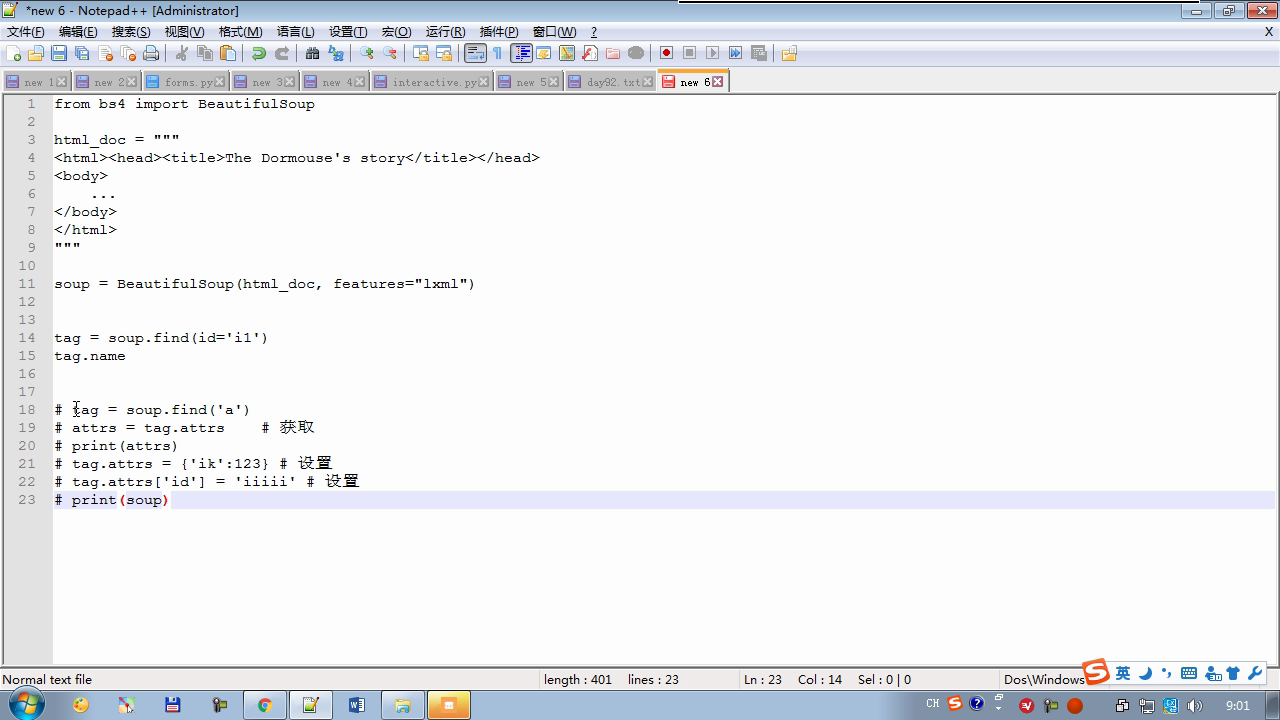
Task: Open Find with the binoculars icon
Action: click(312, 54)
